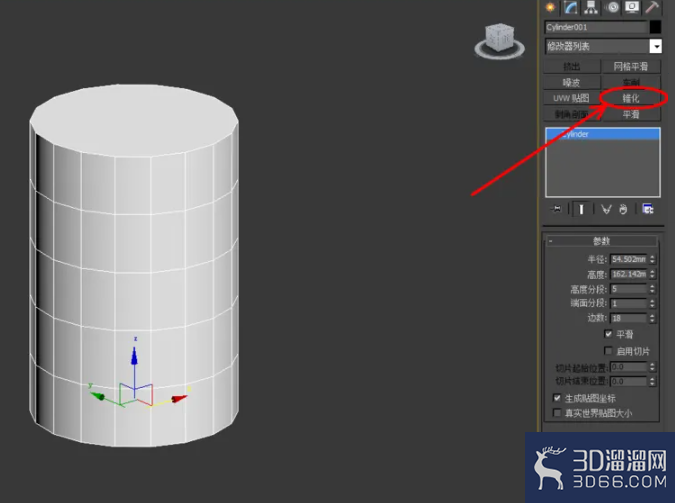
Task: Toggle the 平滑 checkbox in parameters
Action: [x=608, y=334]
